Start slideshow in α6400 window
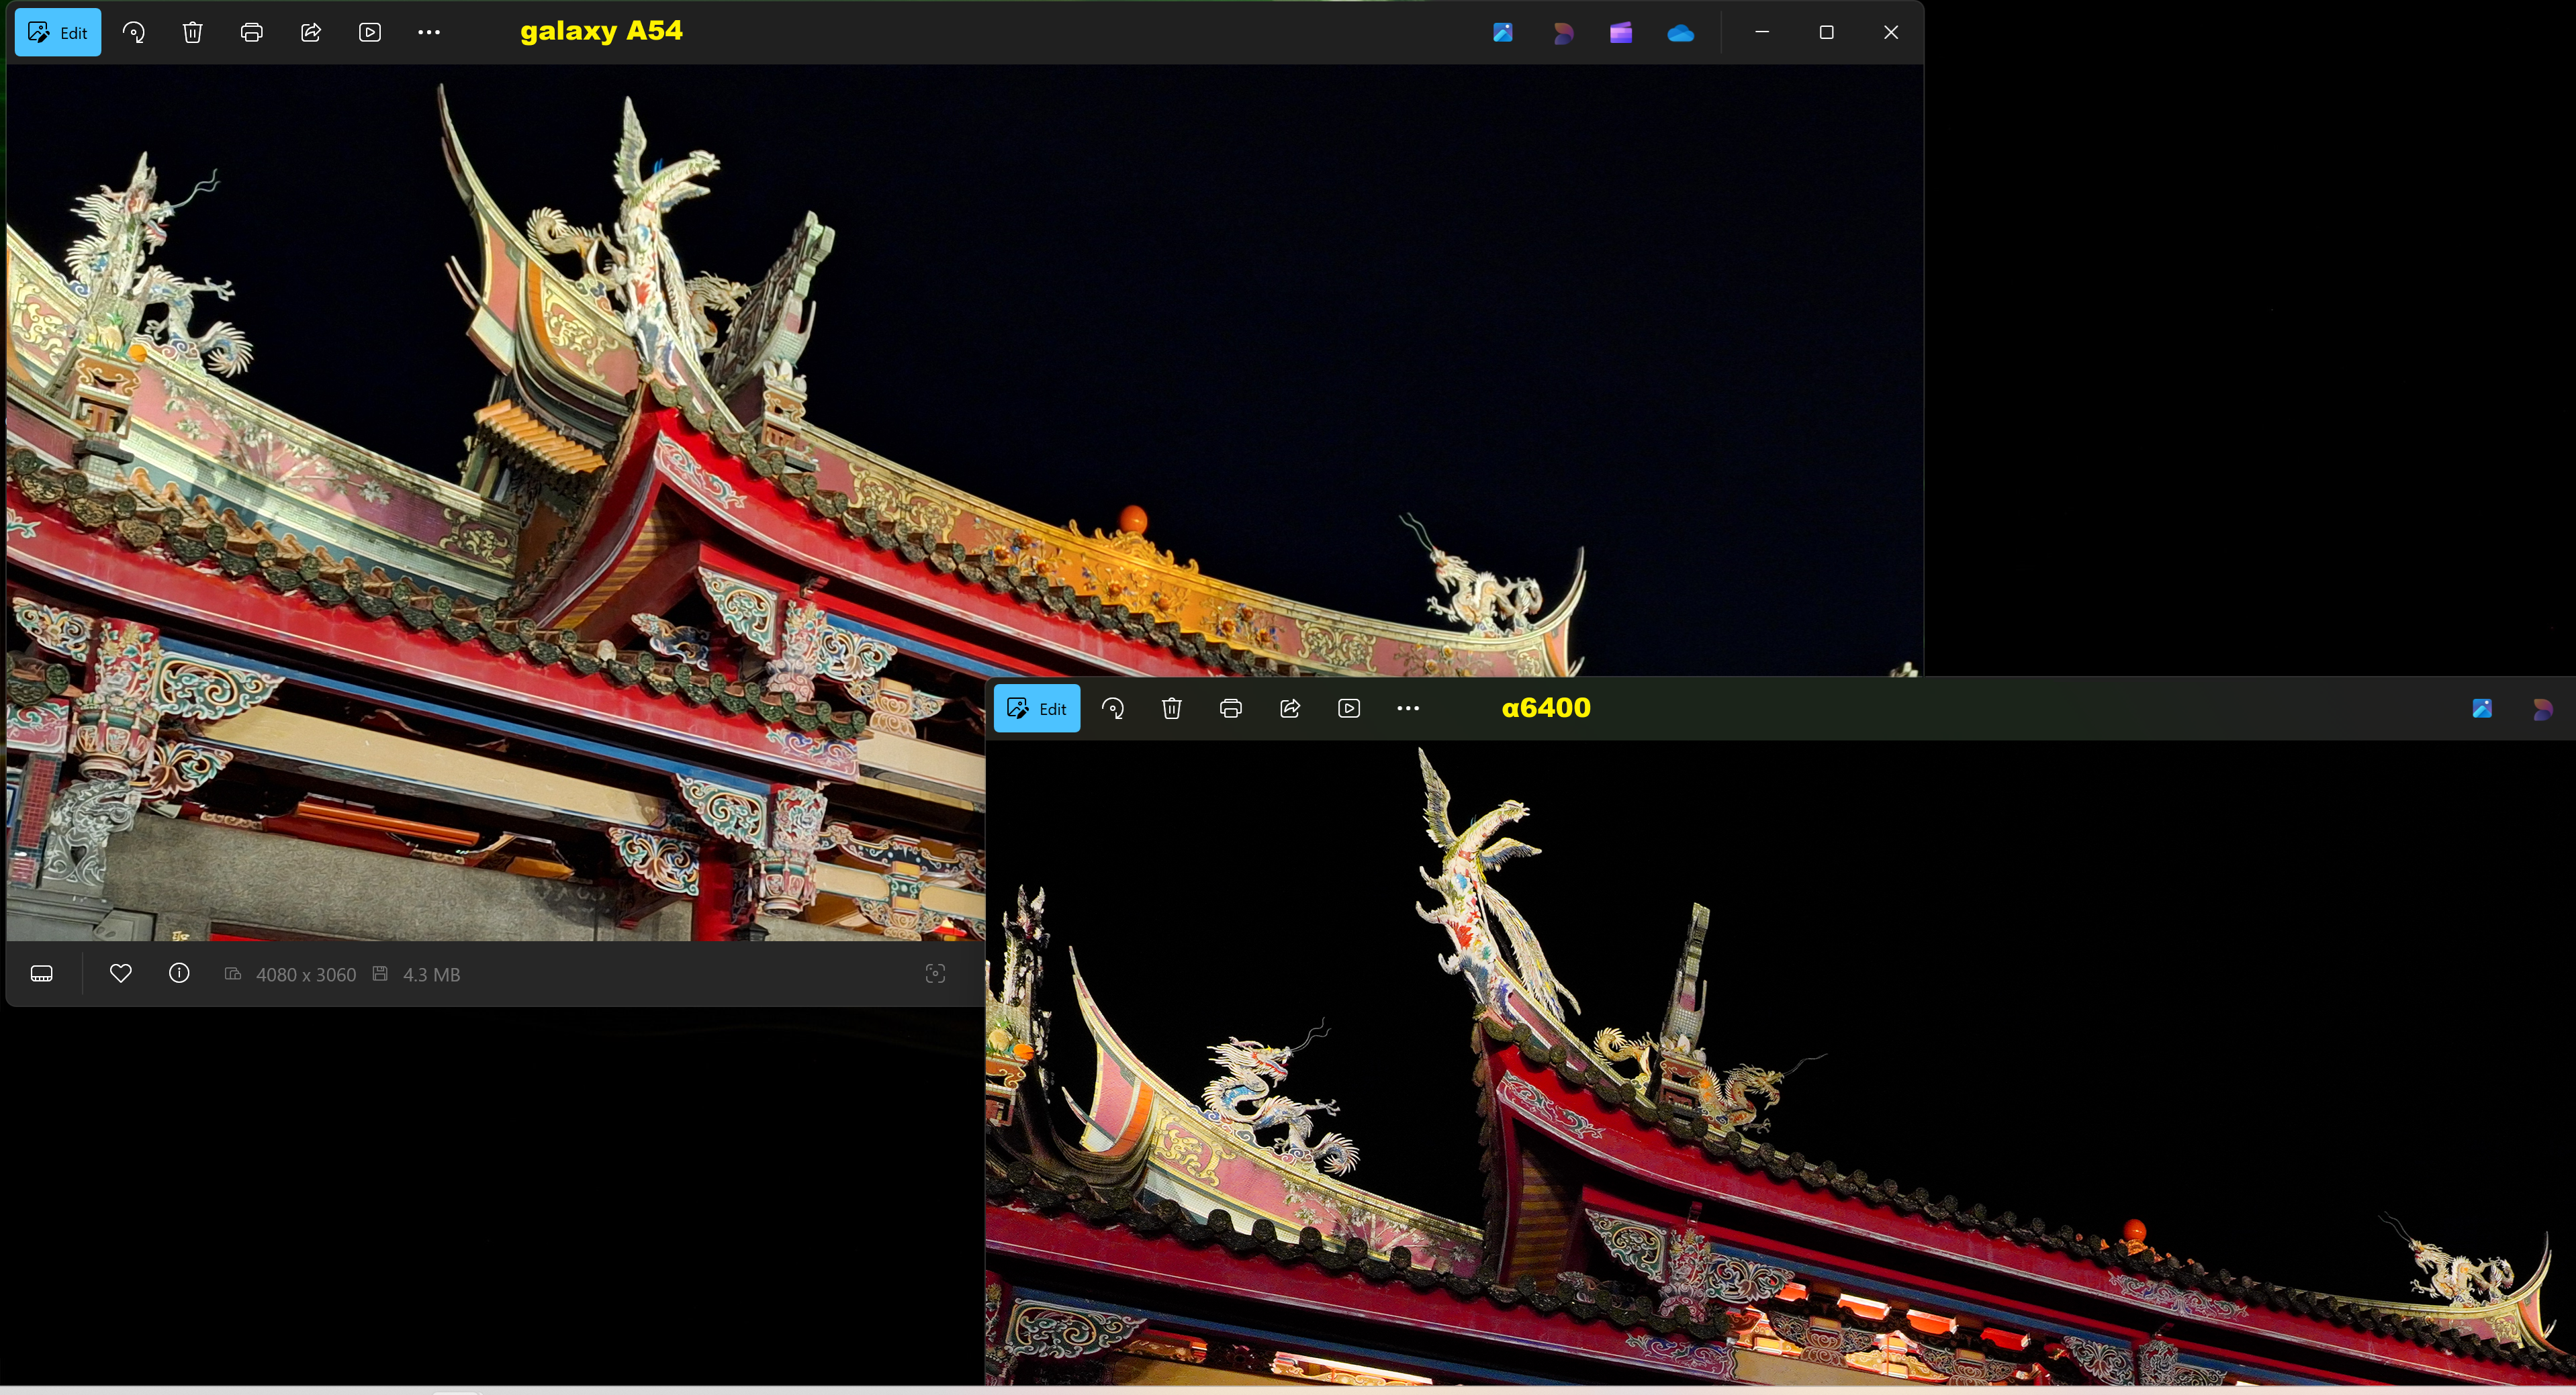2576x1395 pixels. [1349, 708]
